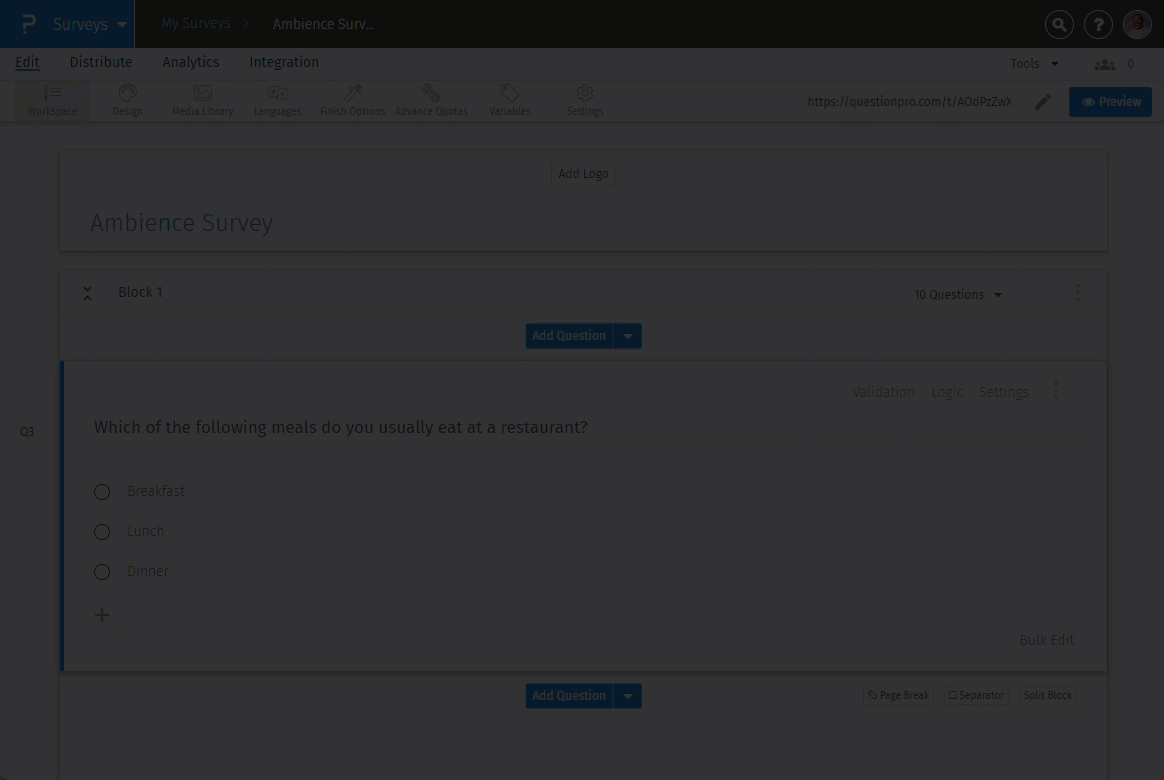The height and width of the screenshot is (780, 1164).
Task: Switch to the Distribute tab
Action: (101, 62)
